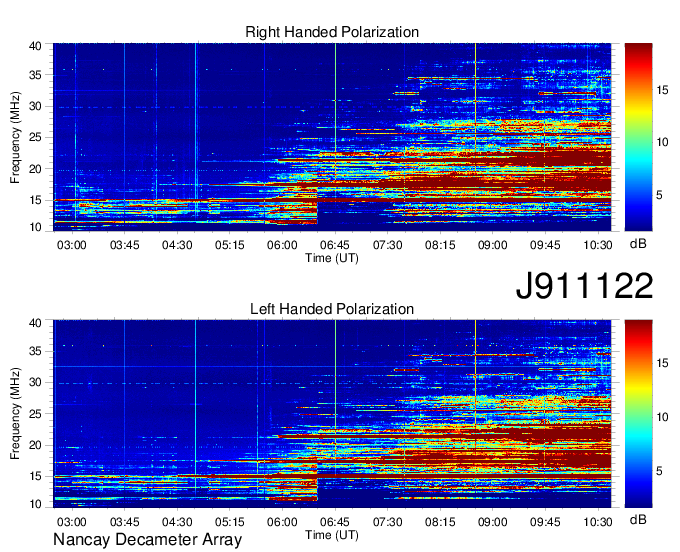The height and width of the screenshot is (552, 680).
Task: Click the Right Handed plot's "06:45" time tick
Action: [335, 245]
